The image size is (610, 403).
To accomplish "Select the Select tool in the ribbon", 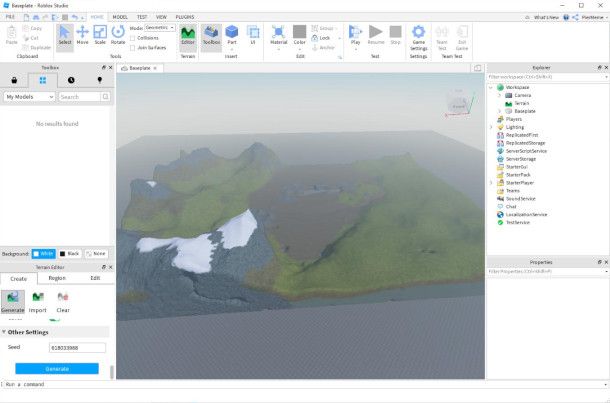I will (x=65, y=35).
